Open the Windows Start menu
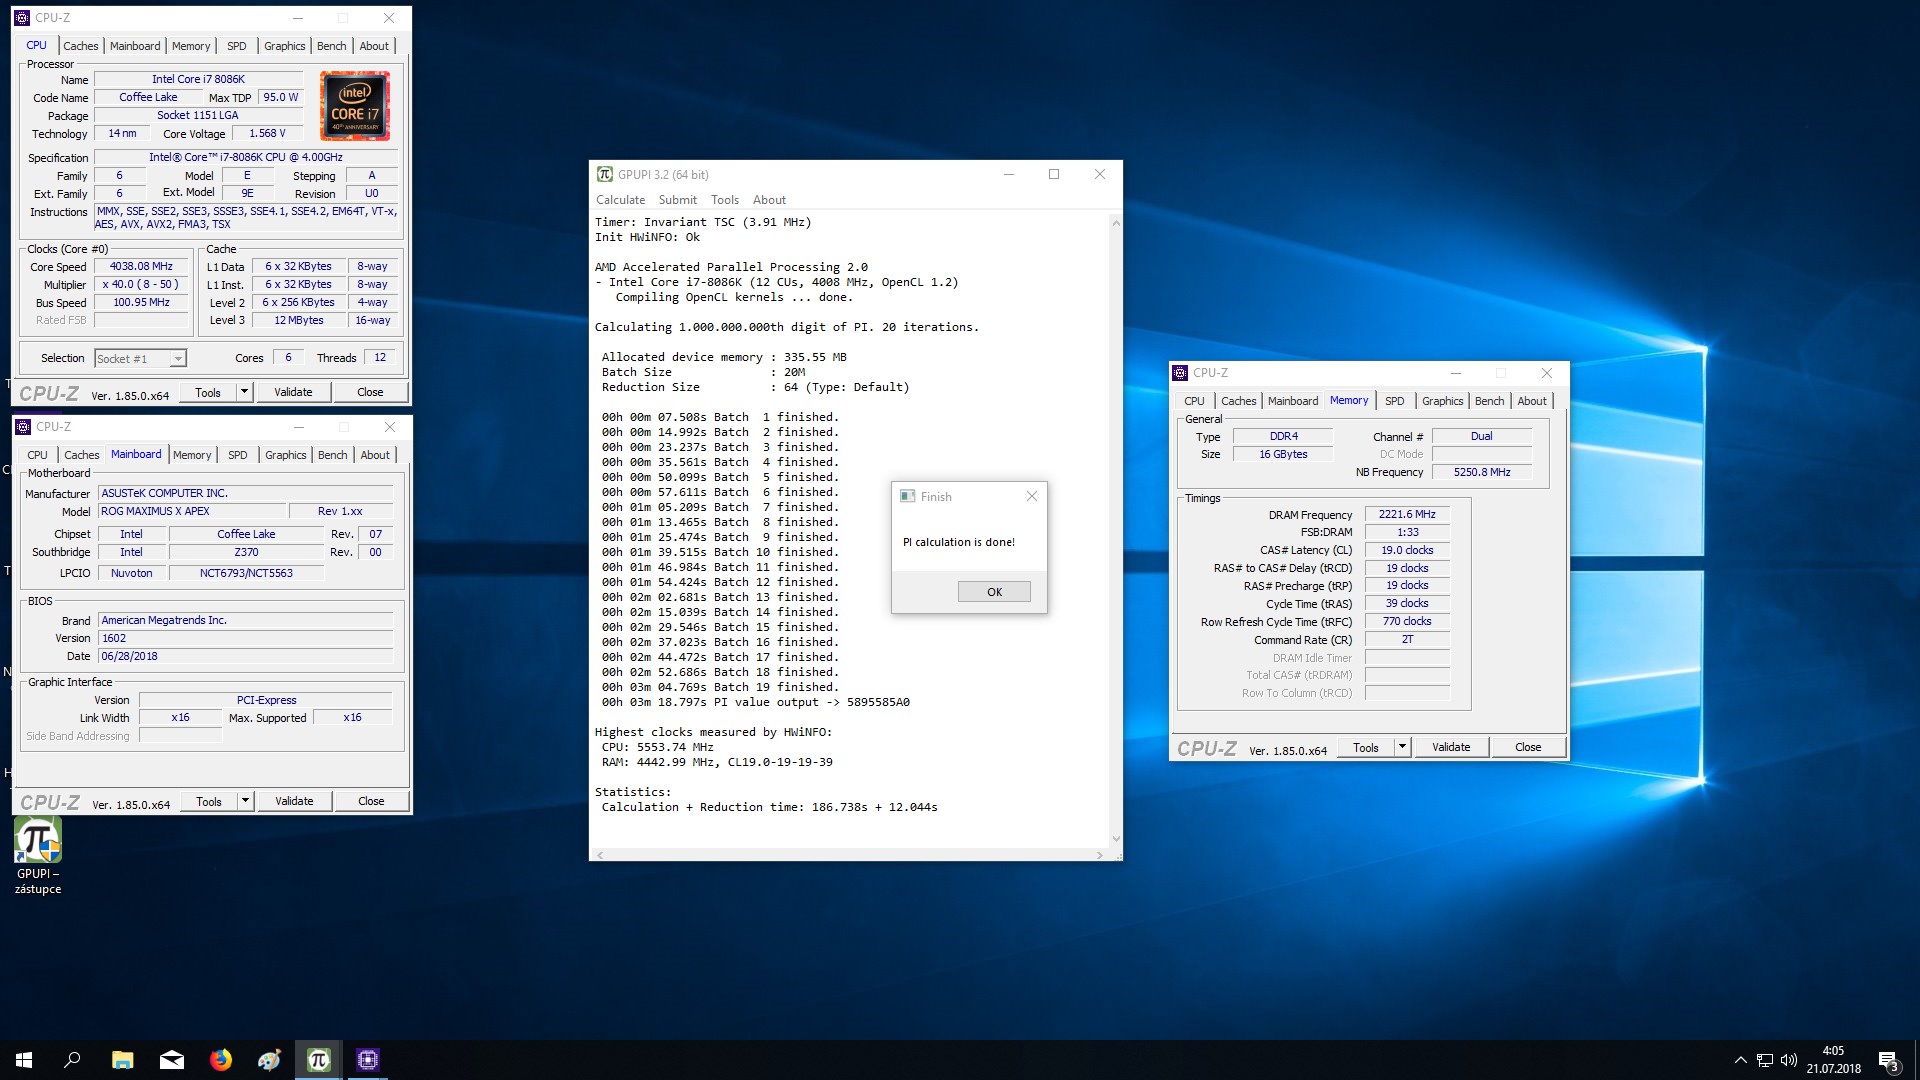This screenshot has width=1920, height=1080. [x=24, y=1060]
